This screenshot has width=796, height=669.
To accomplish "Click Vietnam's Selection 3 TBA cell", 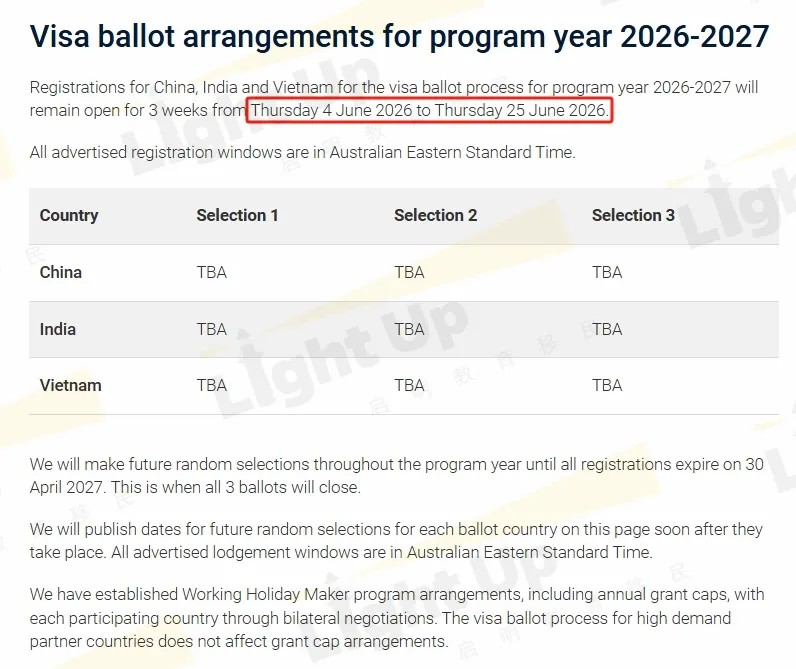I will pos(607,386).
